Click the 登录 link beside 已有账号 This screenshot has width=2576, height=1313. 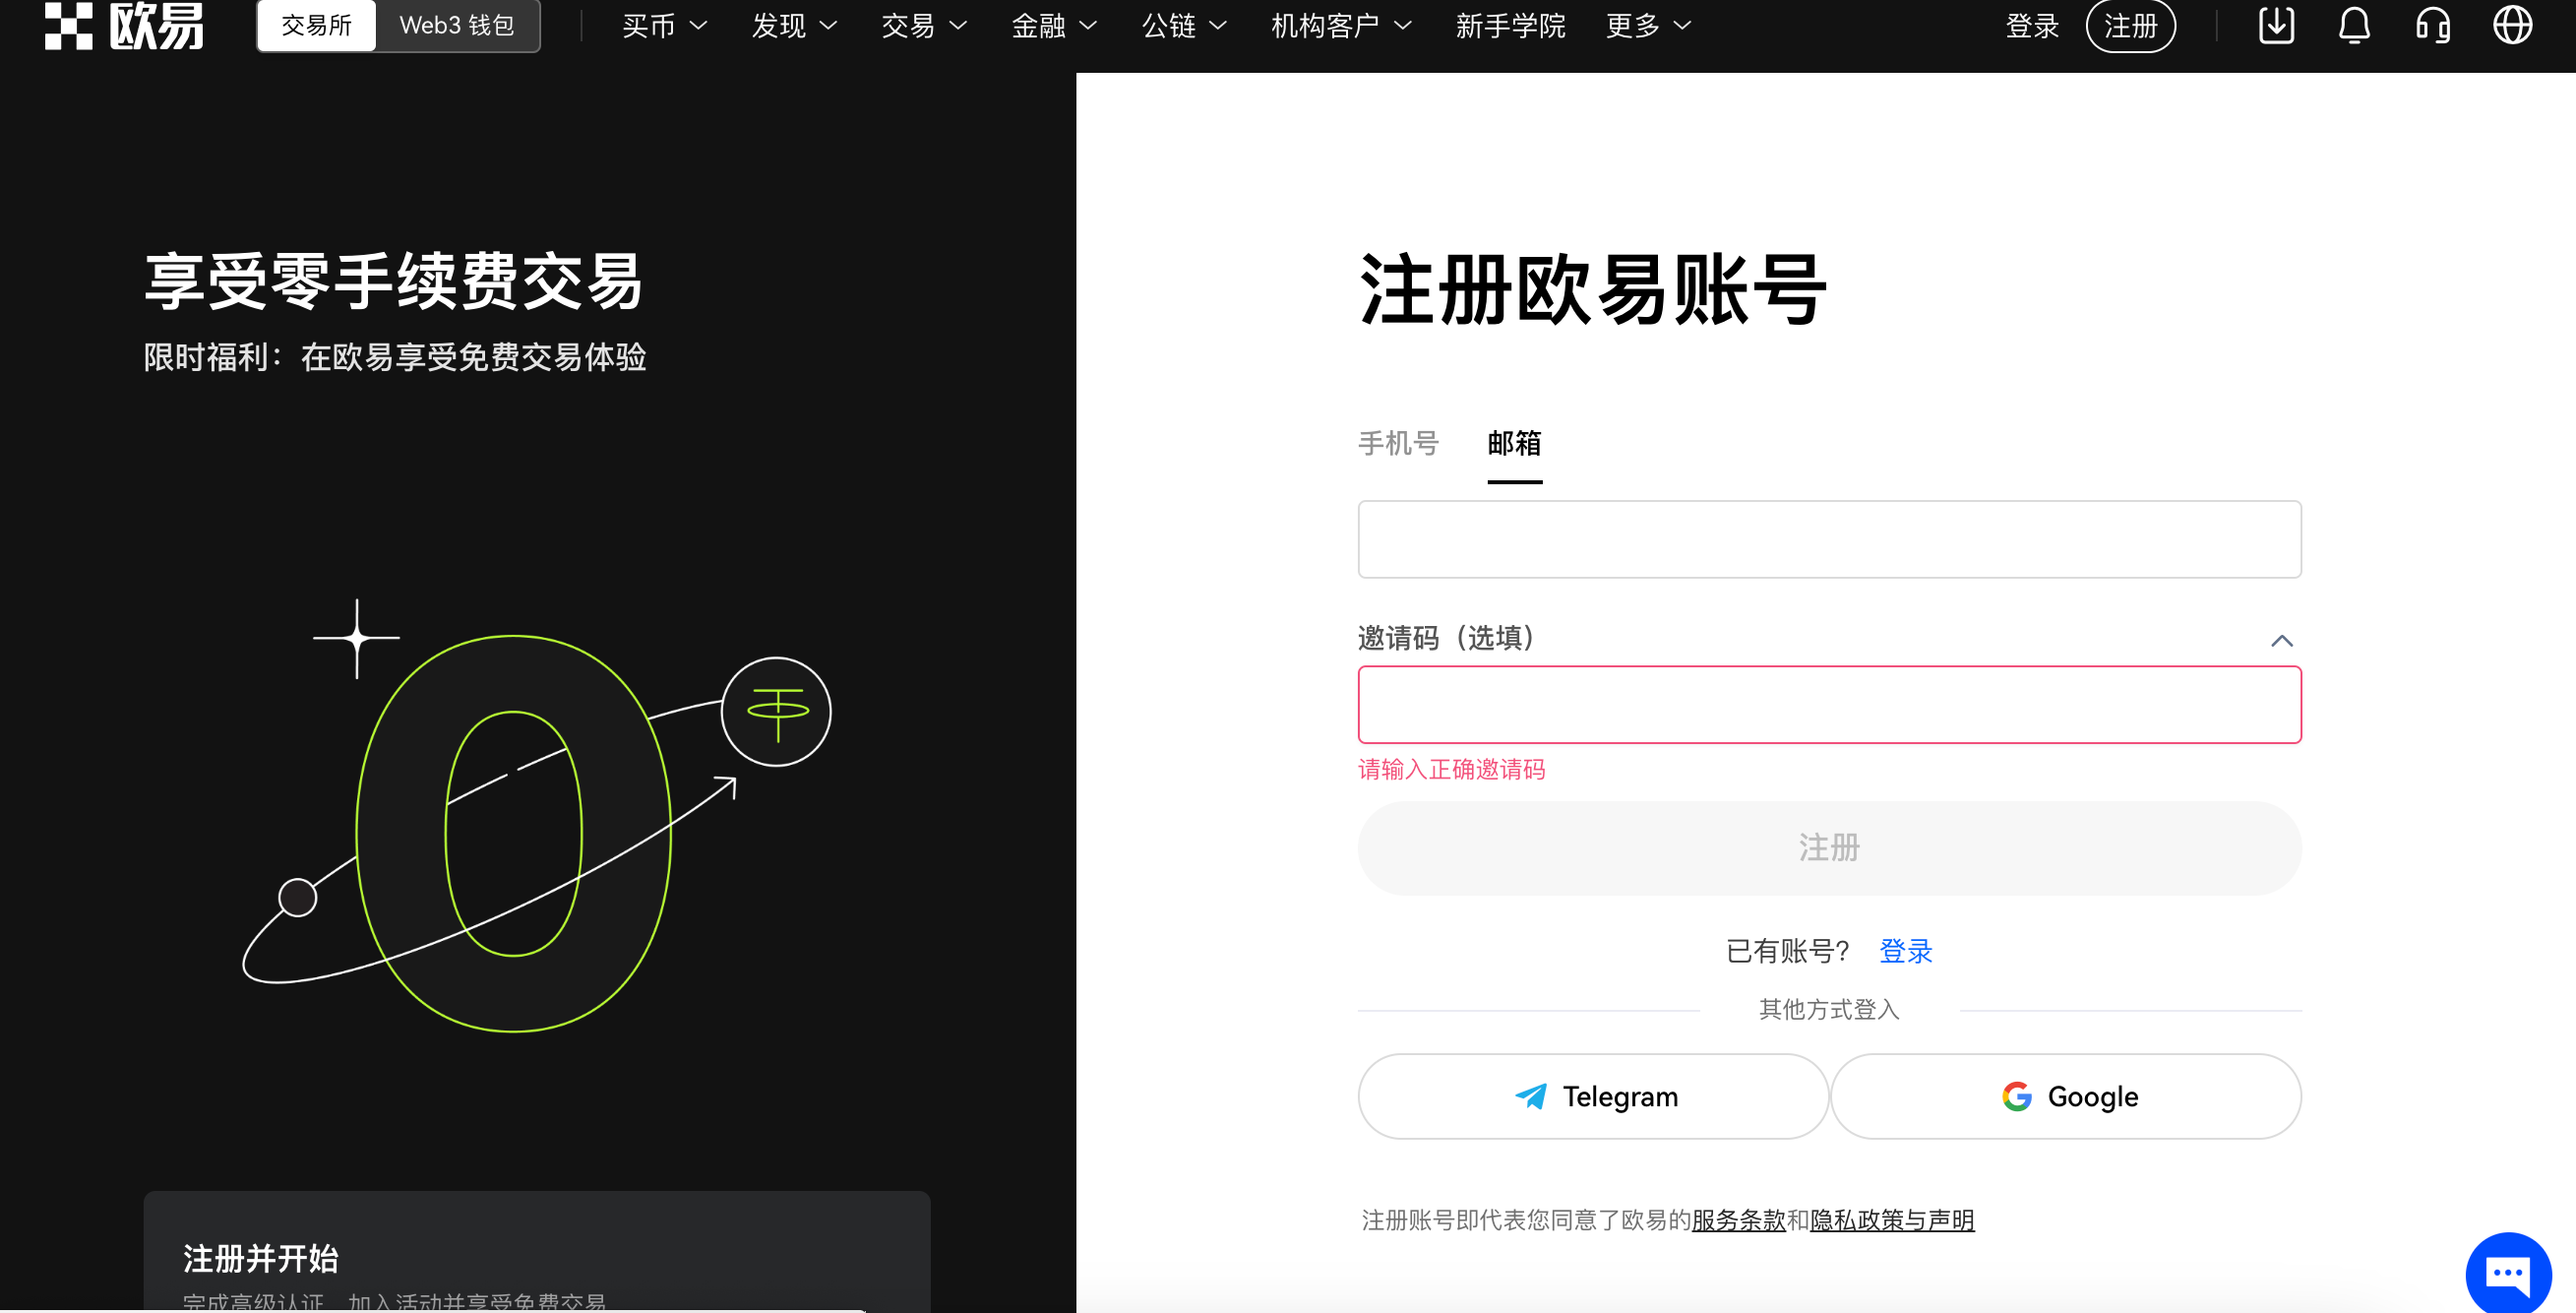(x=1905, y=951)
